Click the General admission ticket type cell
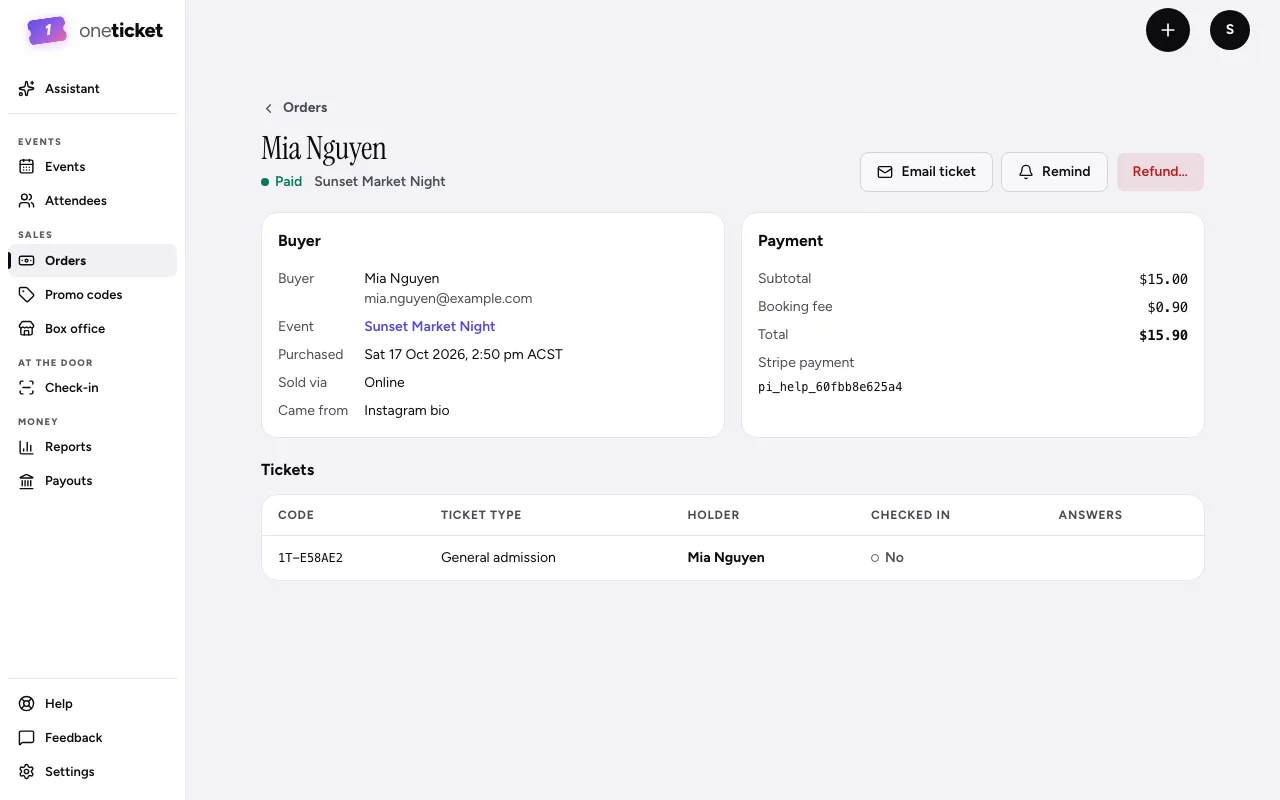 click(498, 558)
